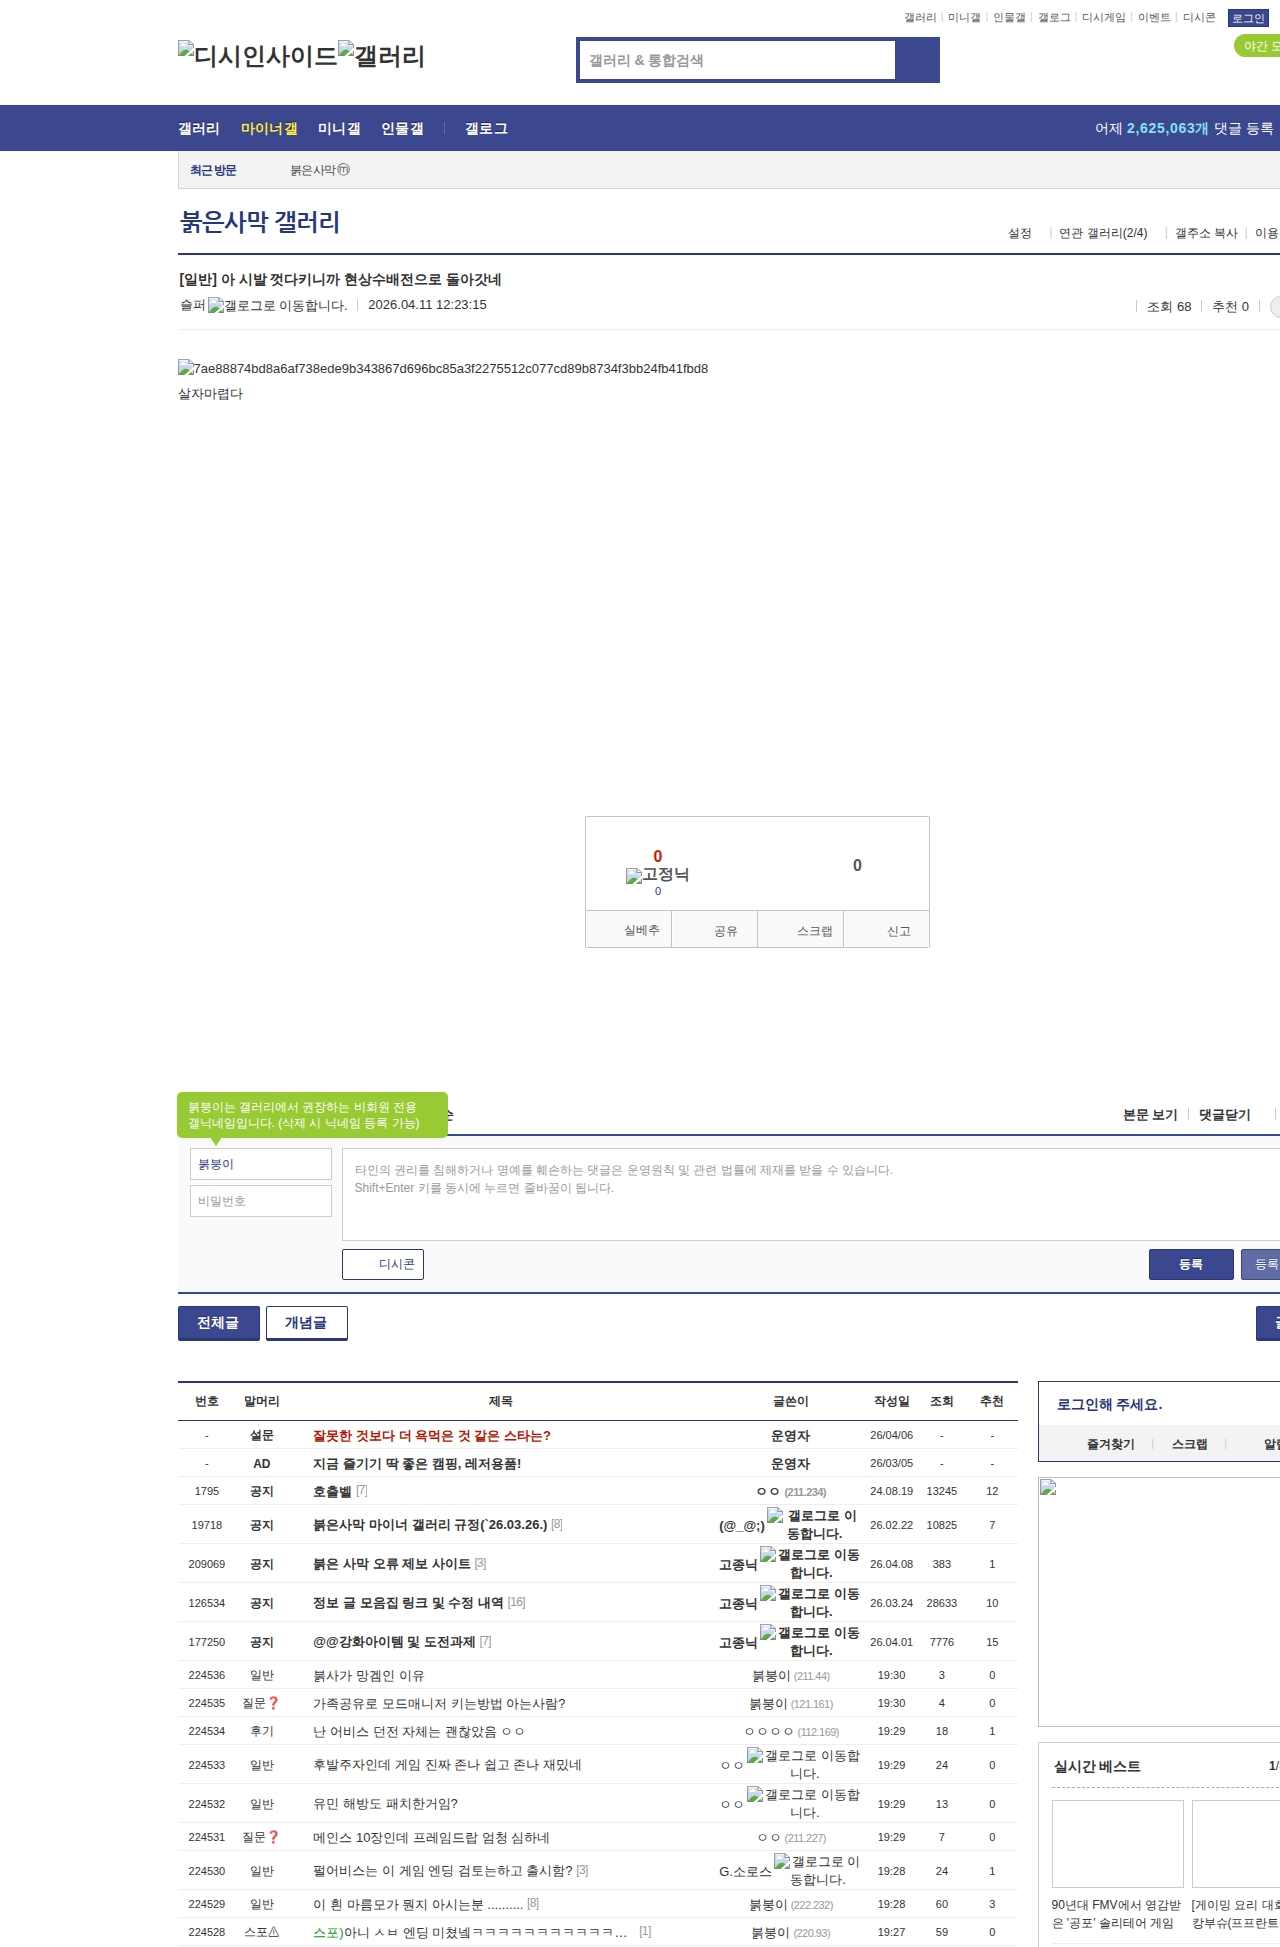
Task: Click the 로그인 button at the top
Action: [1248, 18]
